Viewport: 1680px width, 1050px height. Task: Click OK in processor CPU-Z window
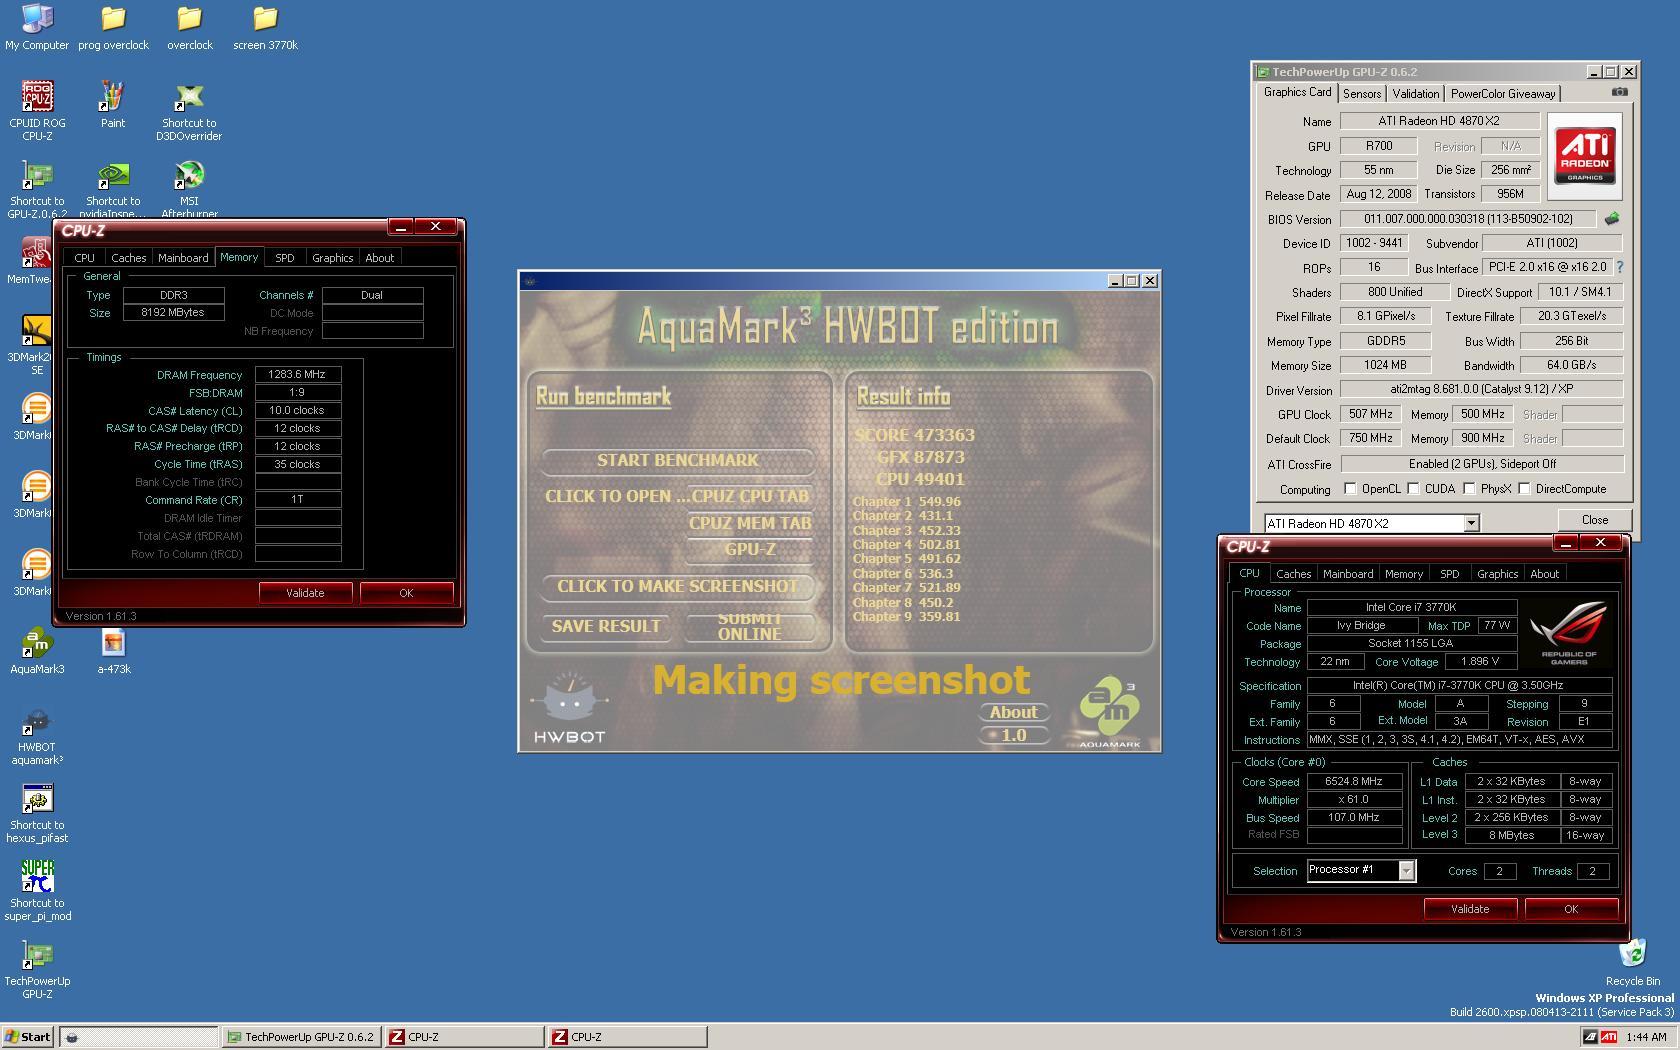tap(1570, 908)
